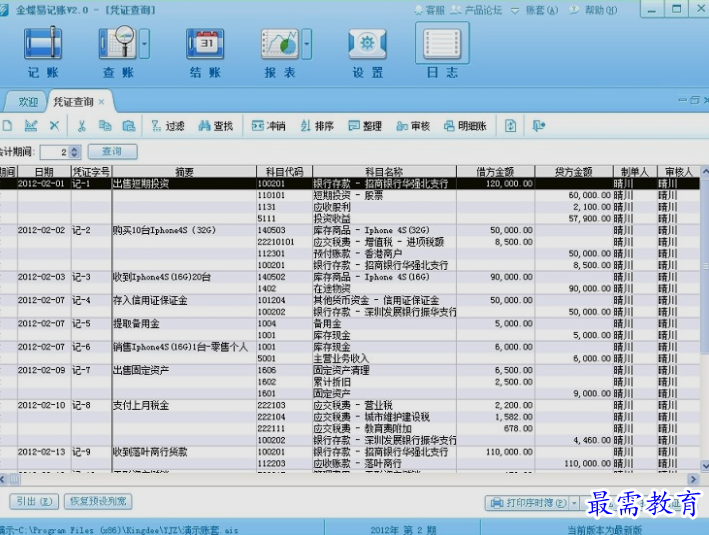Select the 购买10台Iphone4S (32G) summary cell
The image size is (709, 535).
[184, 230]
